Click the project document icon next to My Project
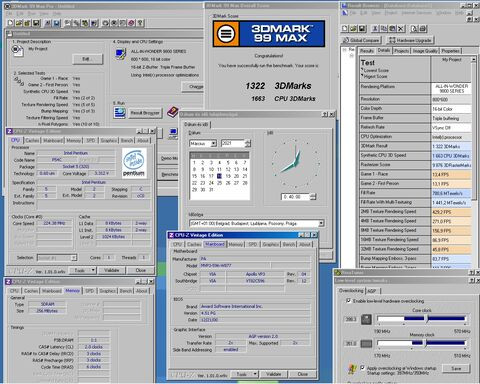This screenshot has width=480, height=384. pos(17,50)
